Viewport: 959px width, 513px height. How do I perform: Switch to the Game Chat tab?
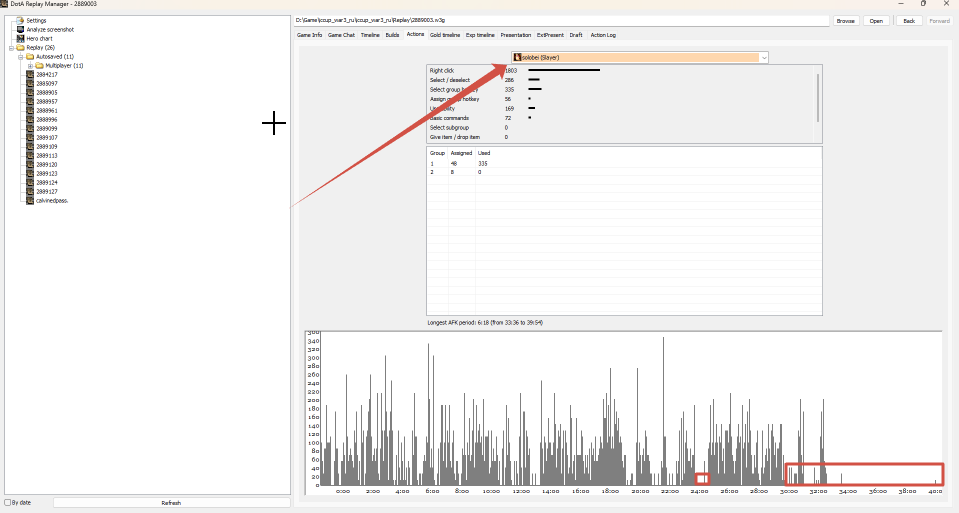(341, 35)
